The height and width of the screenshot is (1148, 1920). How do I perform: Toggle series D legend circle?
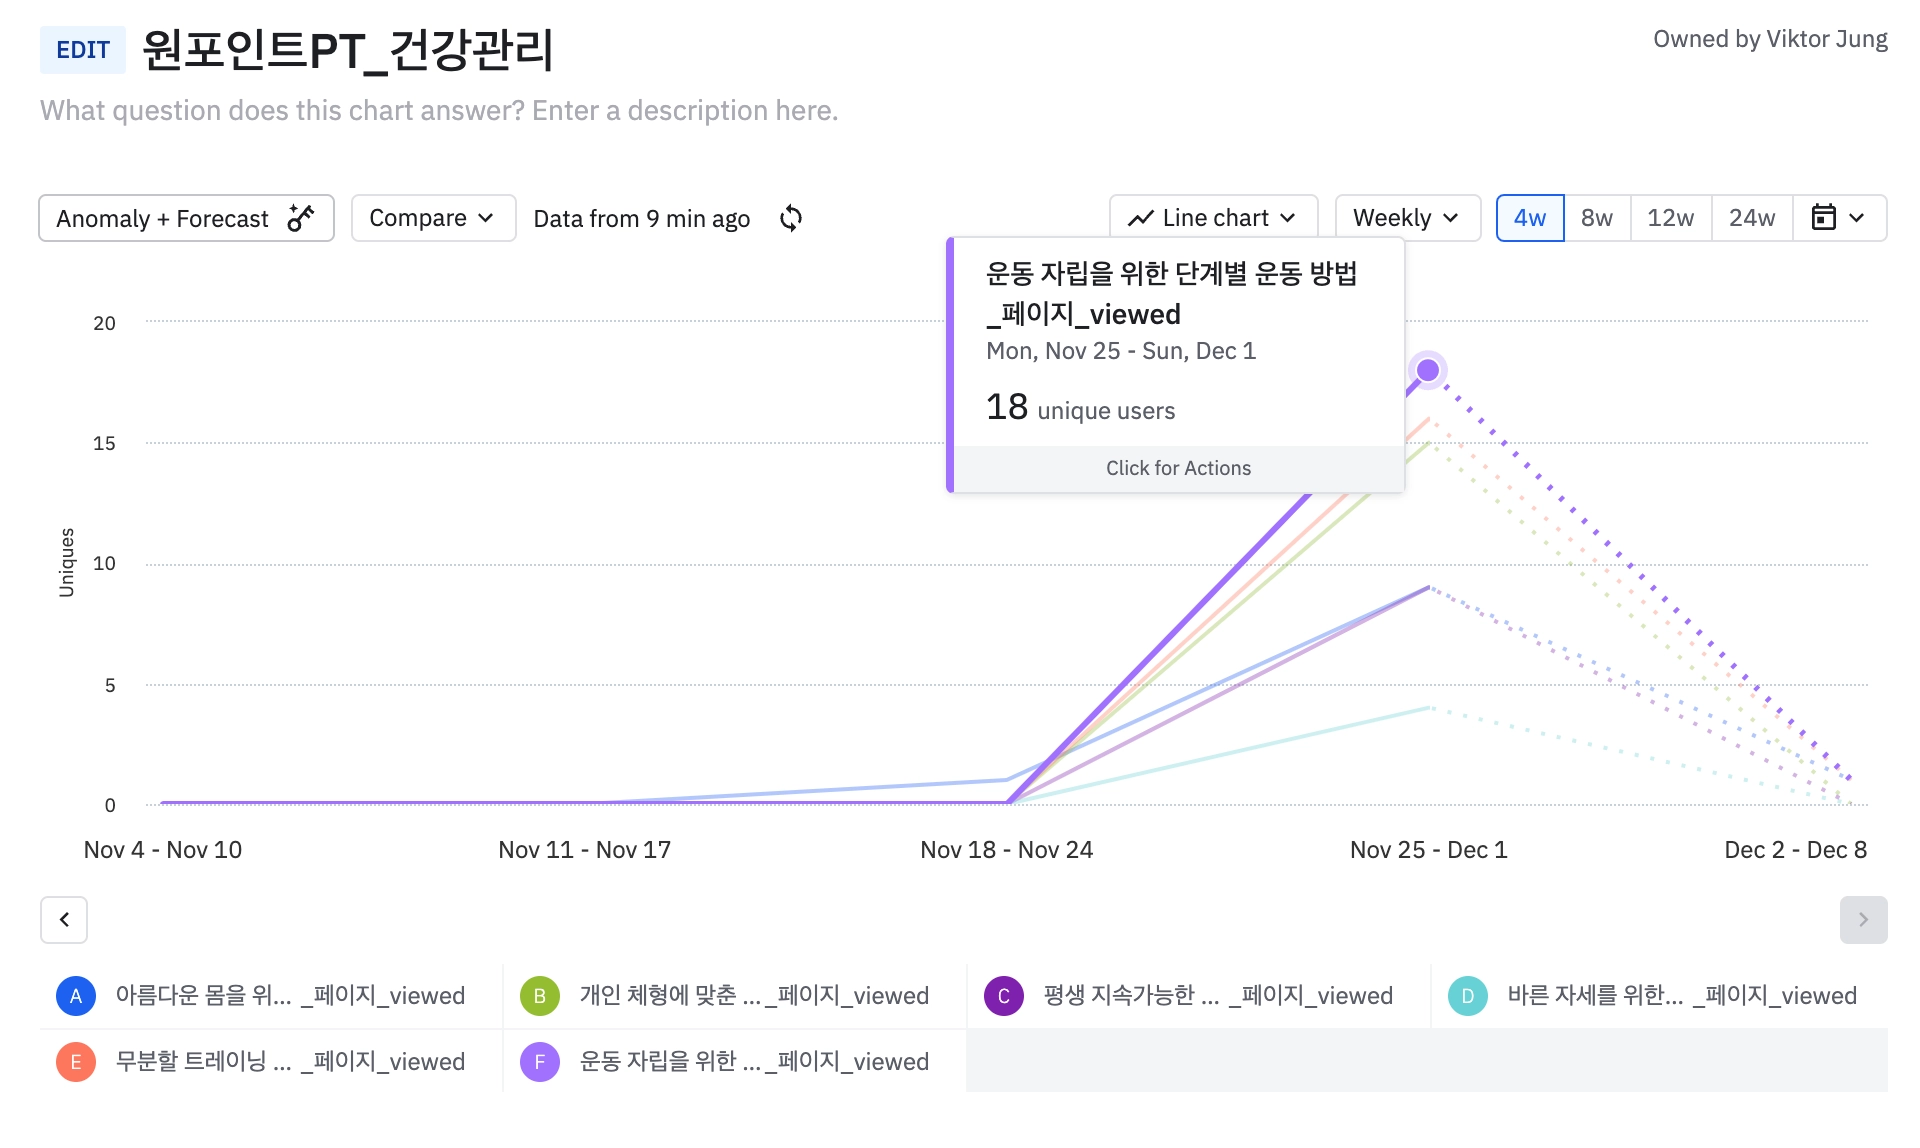click(x=1468, y=996)
